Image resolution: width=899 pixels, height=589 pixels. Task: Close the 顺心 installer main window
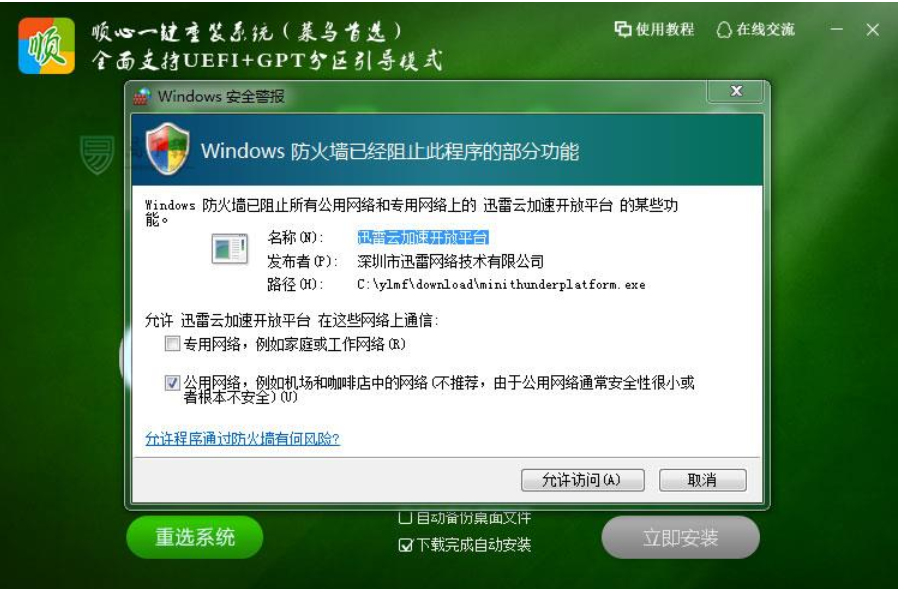(x=873, y=29)
